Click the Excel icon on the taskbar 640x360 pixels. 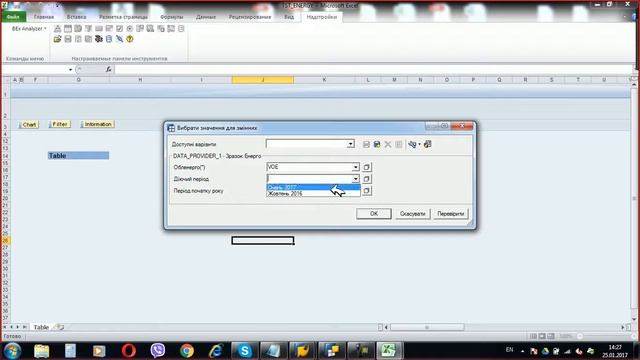pos(389,351)
